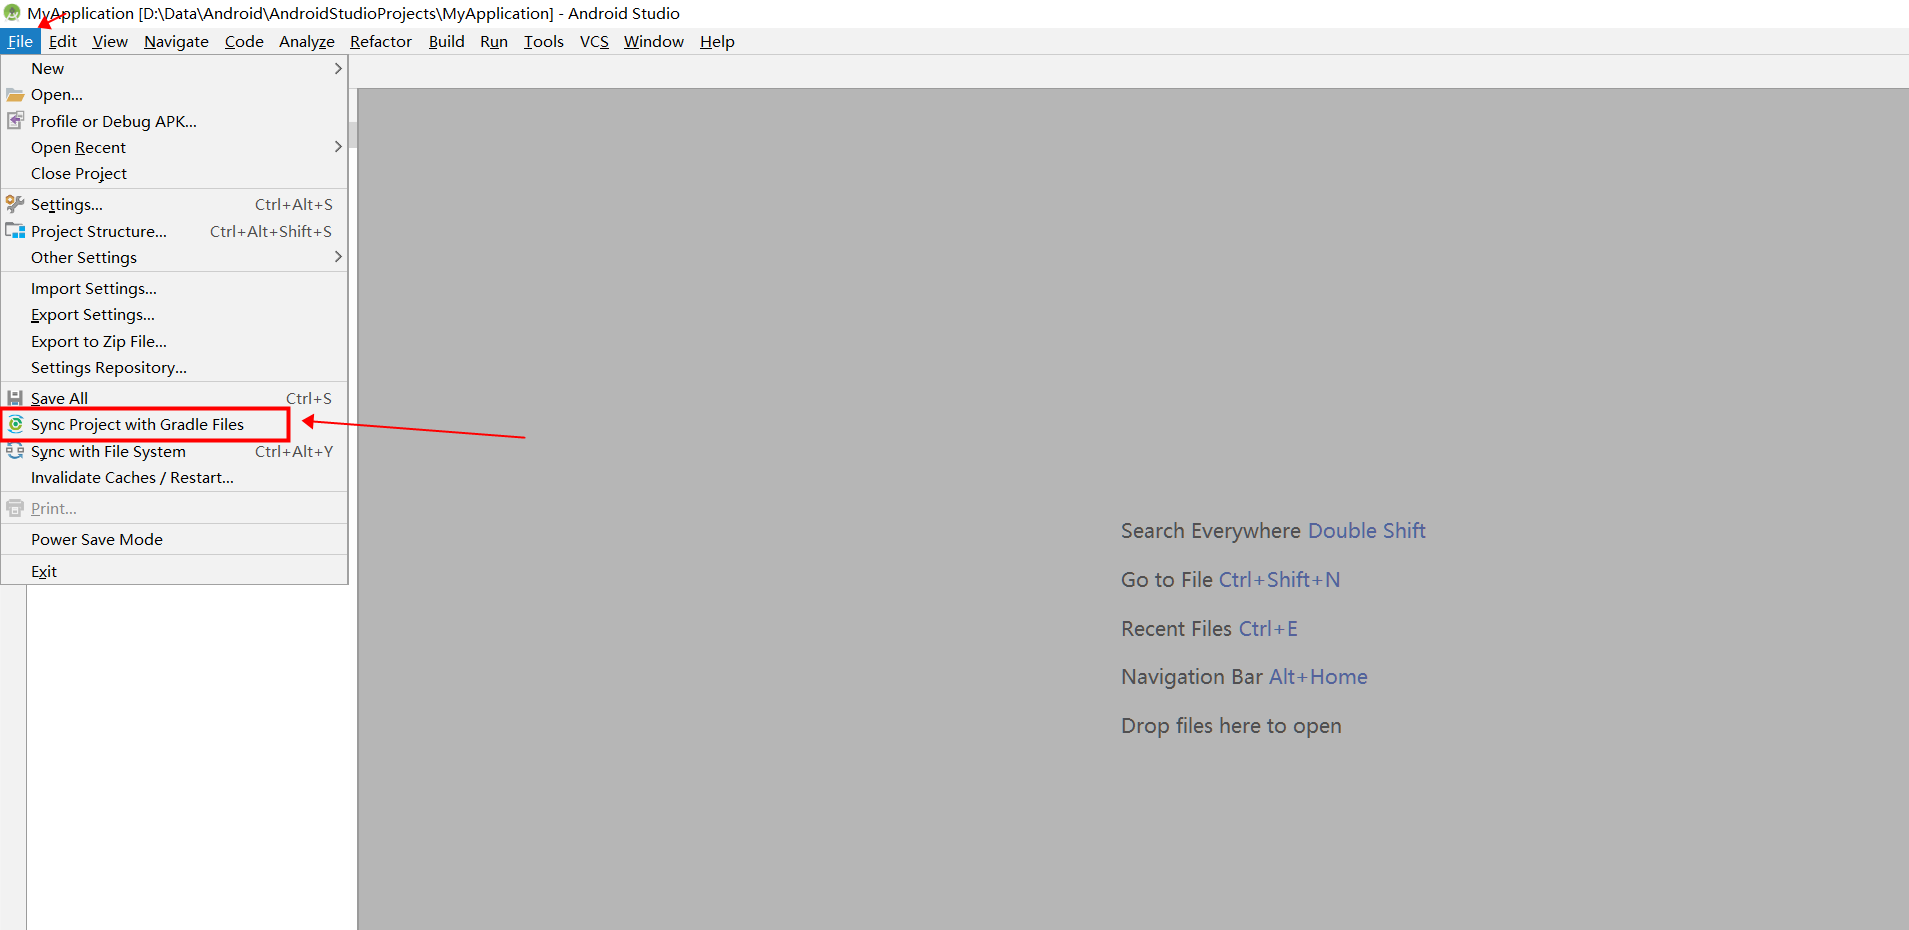Viewport: 1909px width, 930px height.
Task: Select Sync Project with Gradle Files
Action: point(174,424)
